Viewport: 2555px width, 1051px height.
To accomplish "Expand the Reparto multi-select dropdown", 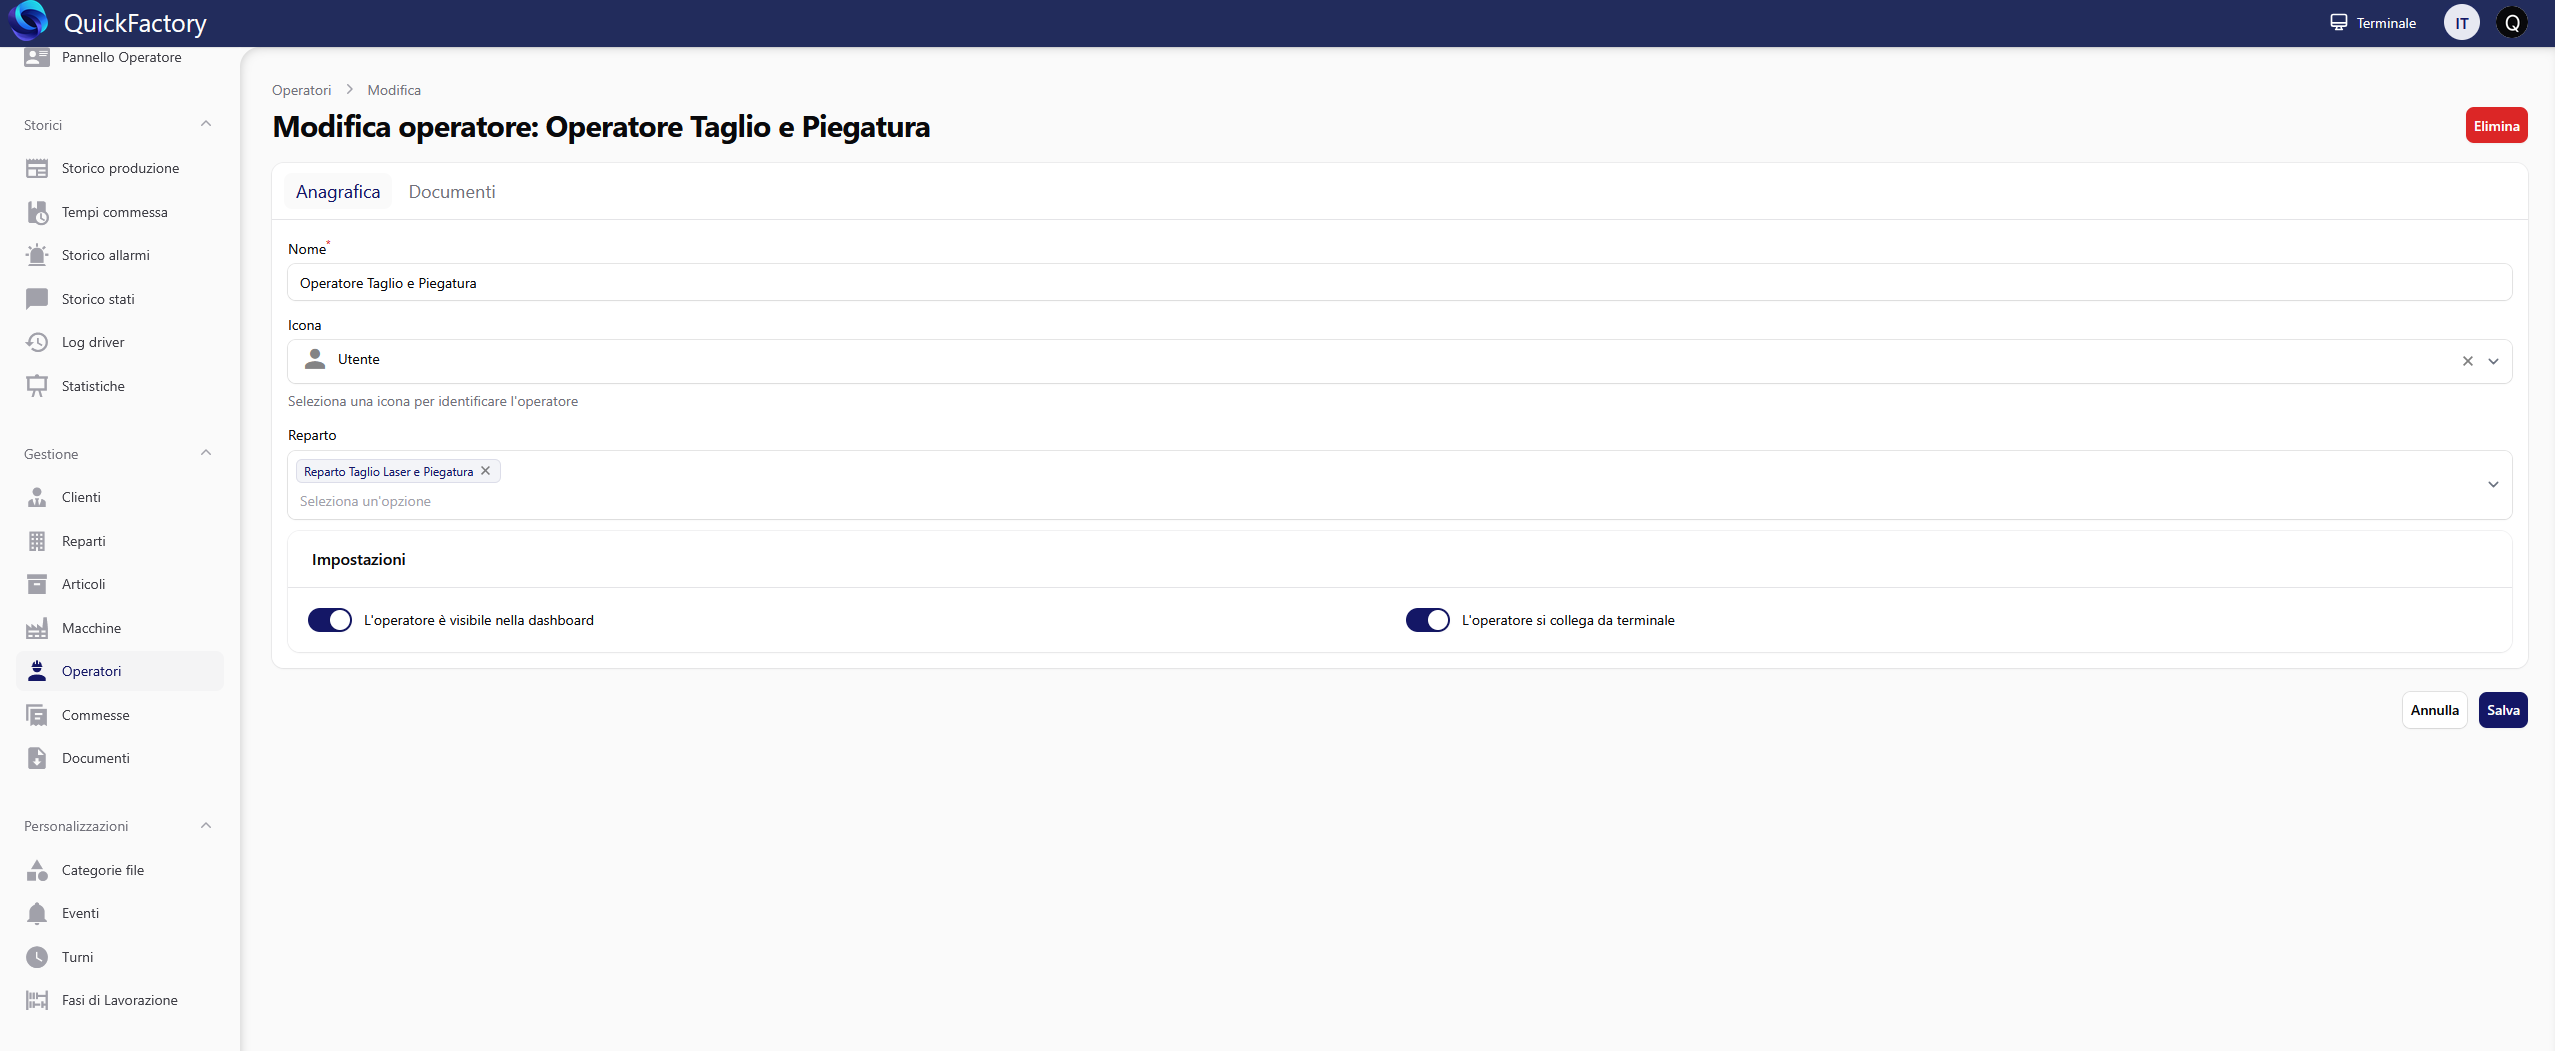I will pyautogui.click(x=2493, y=485).
